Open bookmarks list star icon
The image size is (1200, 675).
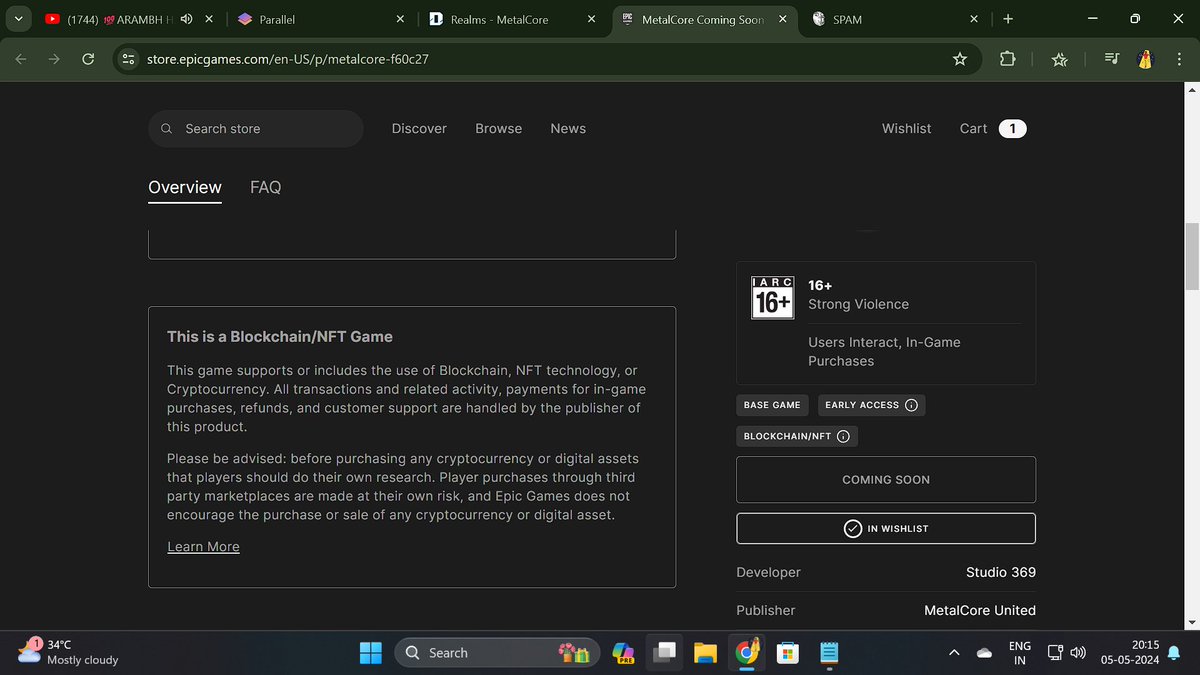pos(1060,60)
